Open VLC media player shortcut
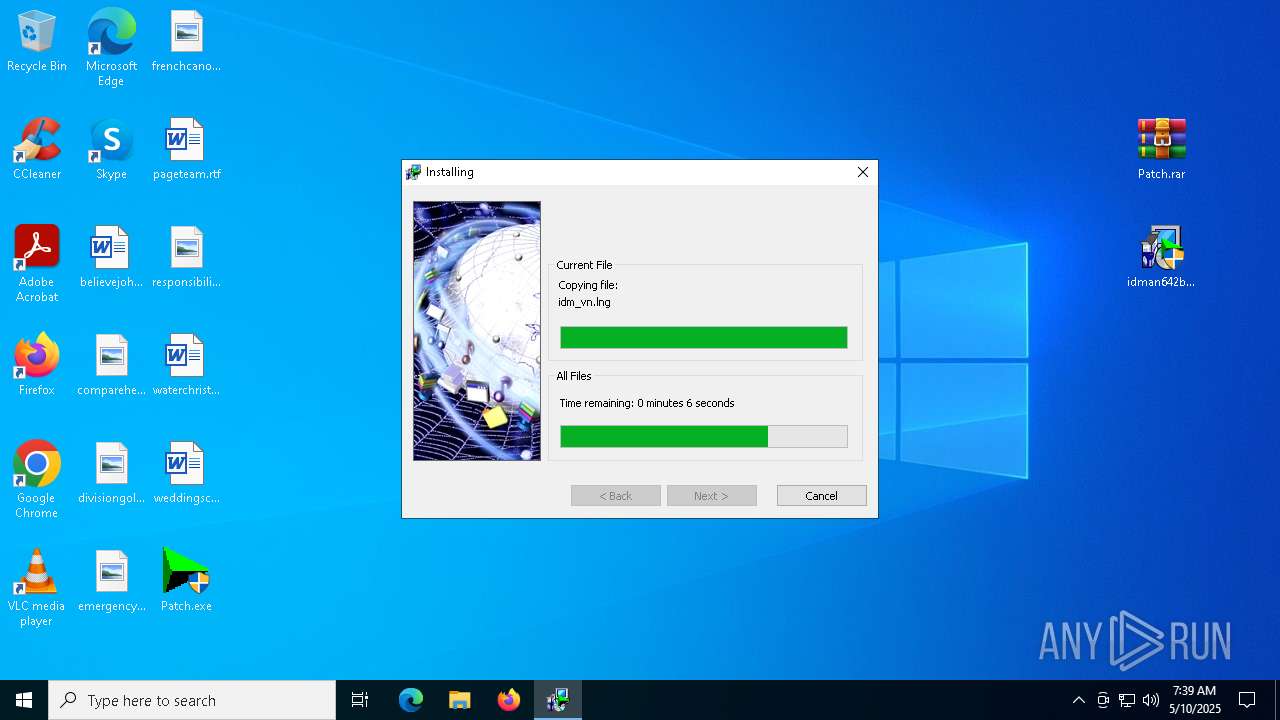This screenshot has width=1280, height=720. click(37, 588)
